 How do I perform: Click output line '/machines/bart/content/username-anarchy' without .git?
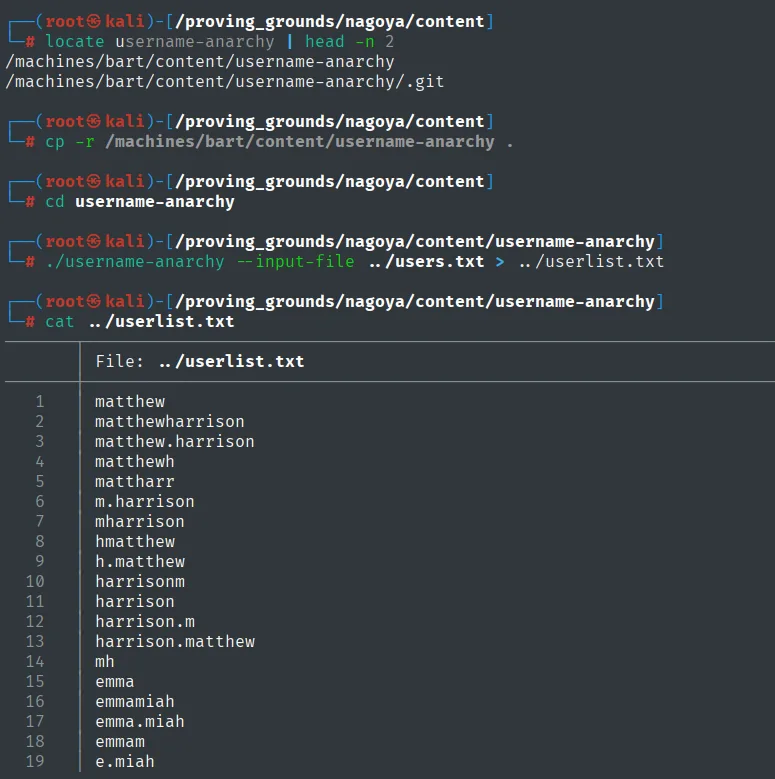click(200, 62)
